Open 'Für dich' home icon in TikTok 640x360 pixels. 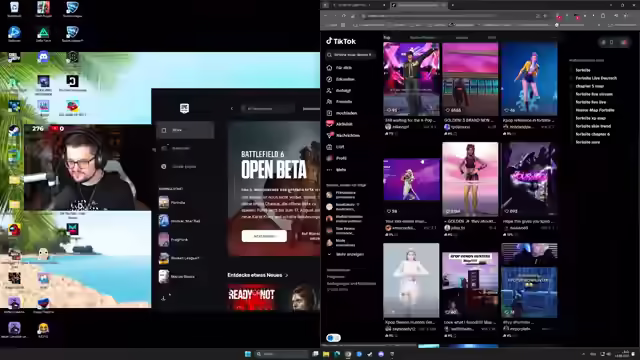tap(329, 68)
